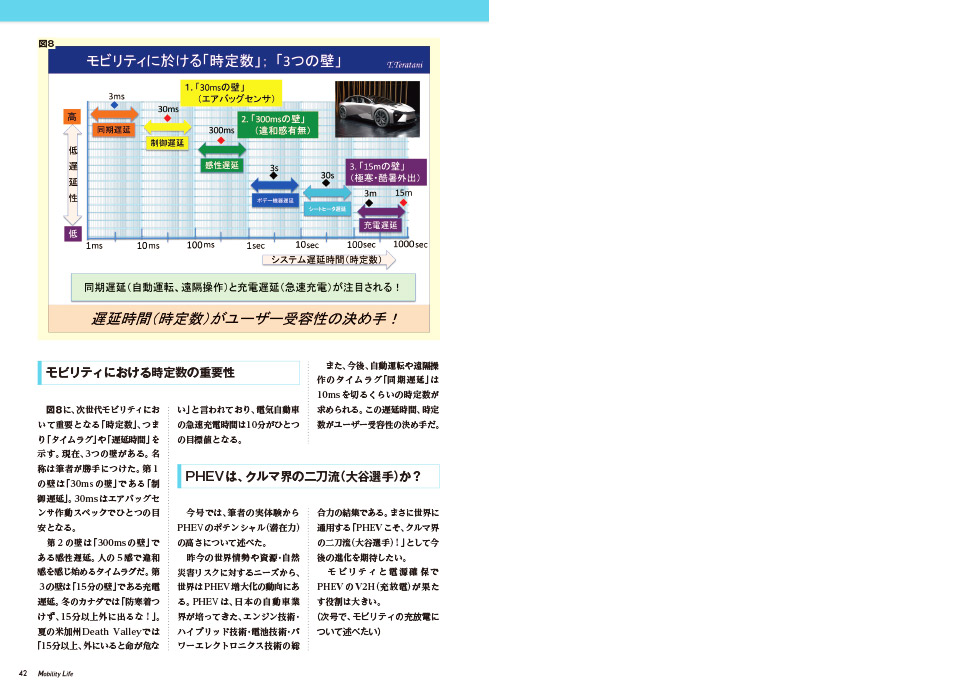
Task: Click the purple 低 label box
Action: [72, 233]
